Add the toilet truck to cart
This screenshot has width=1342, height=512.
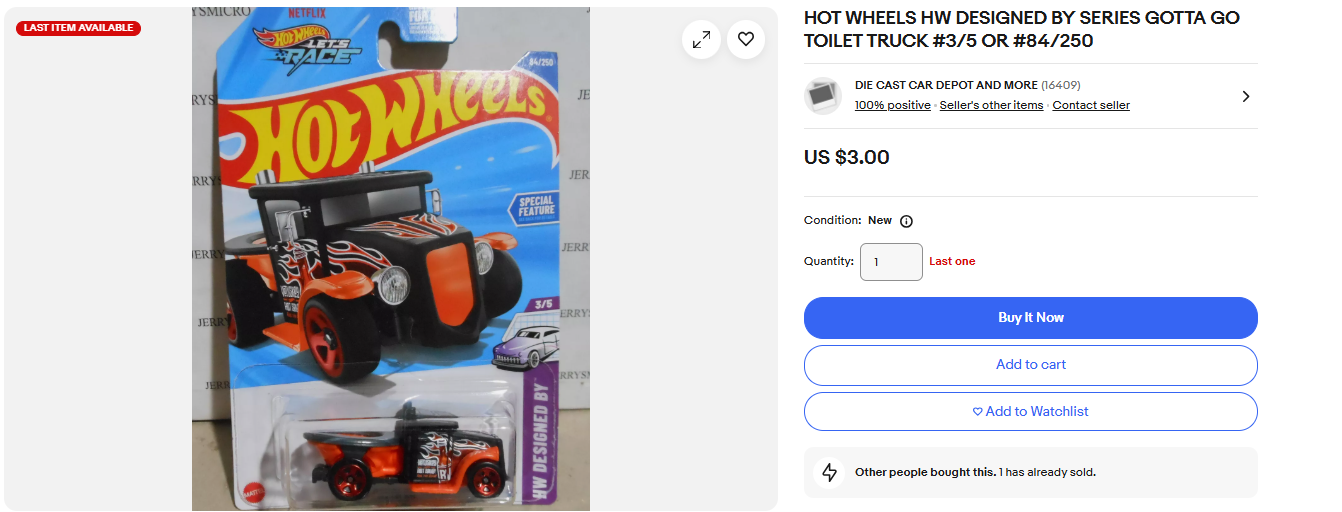1031,365
